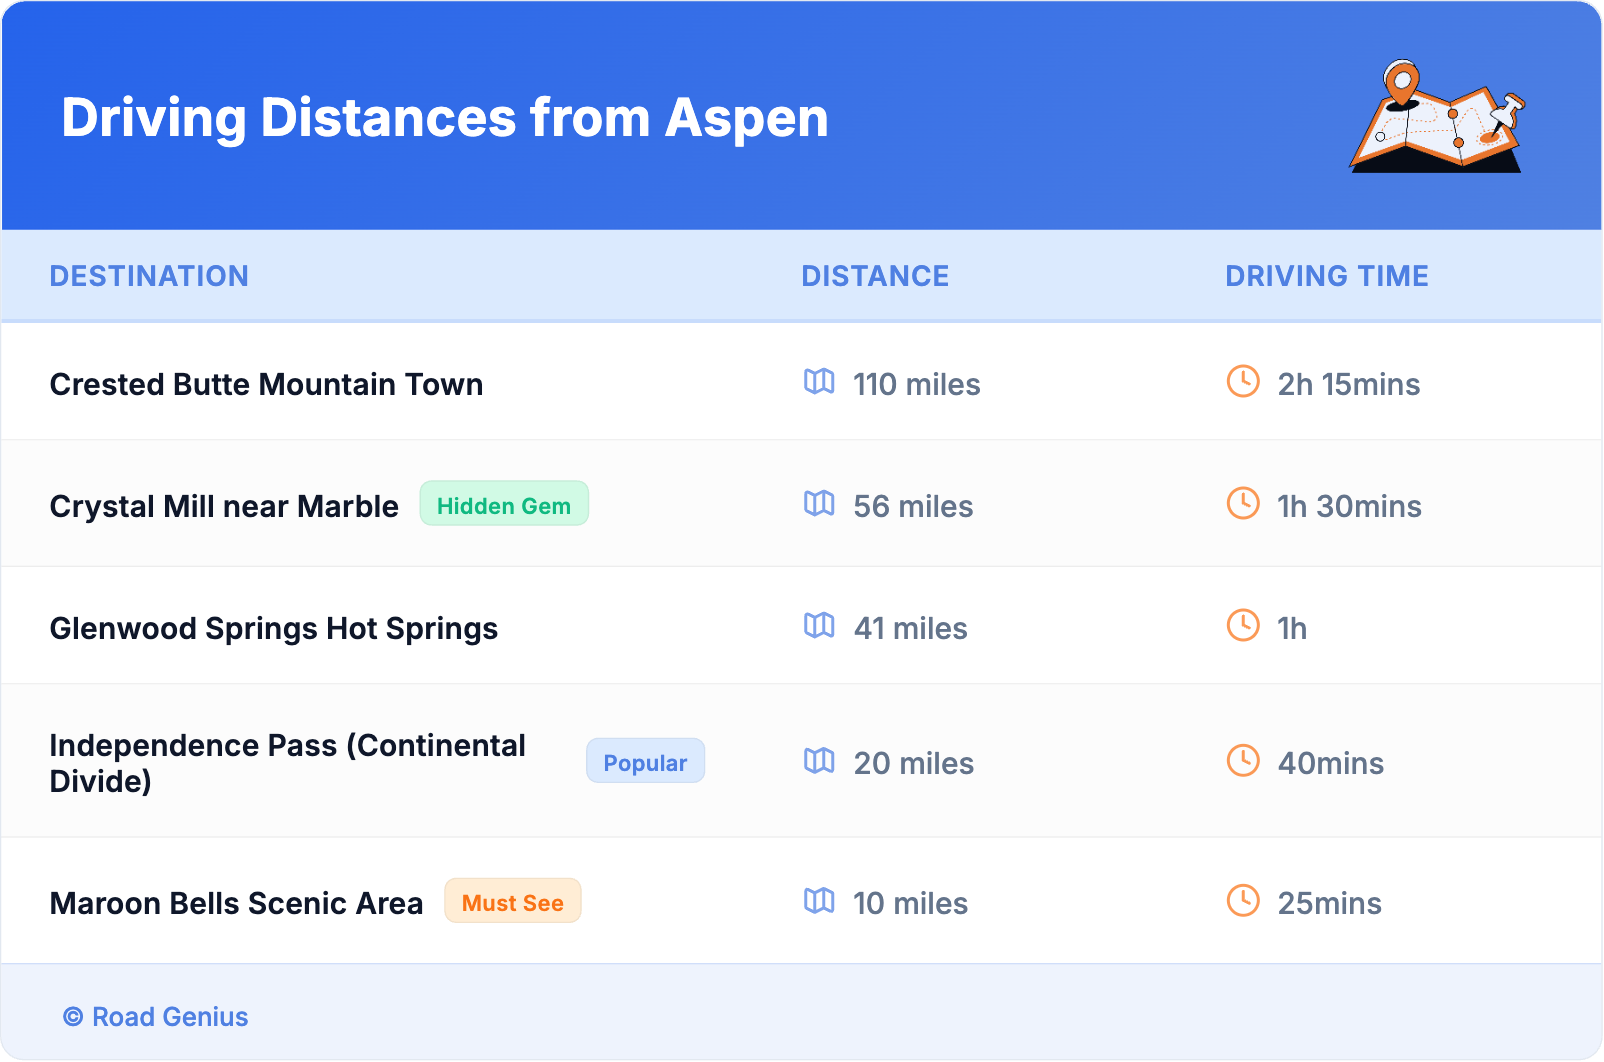
Task: Select the Must See badge
Action: (512, 902)
